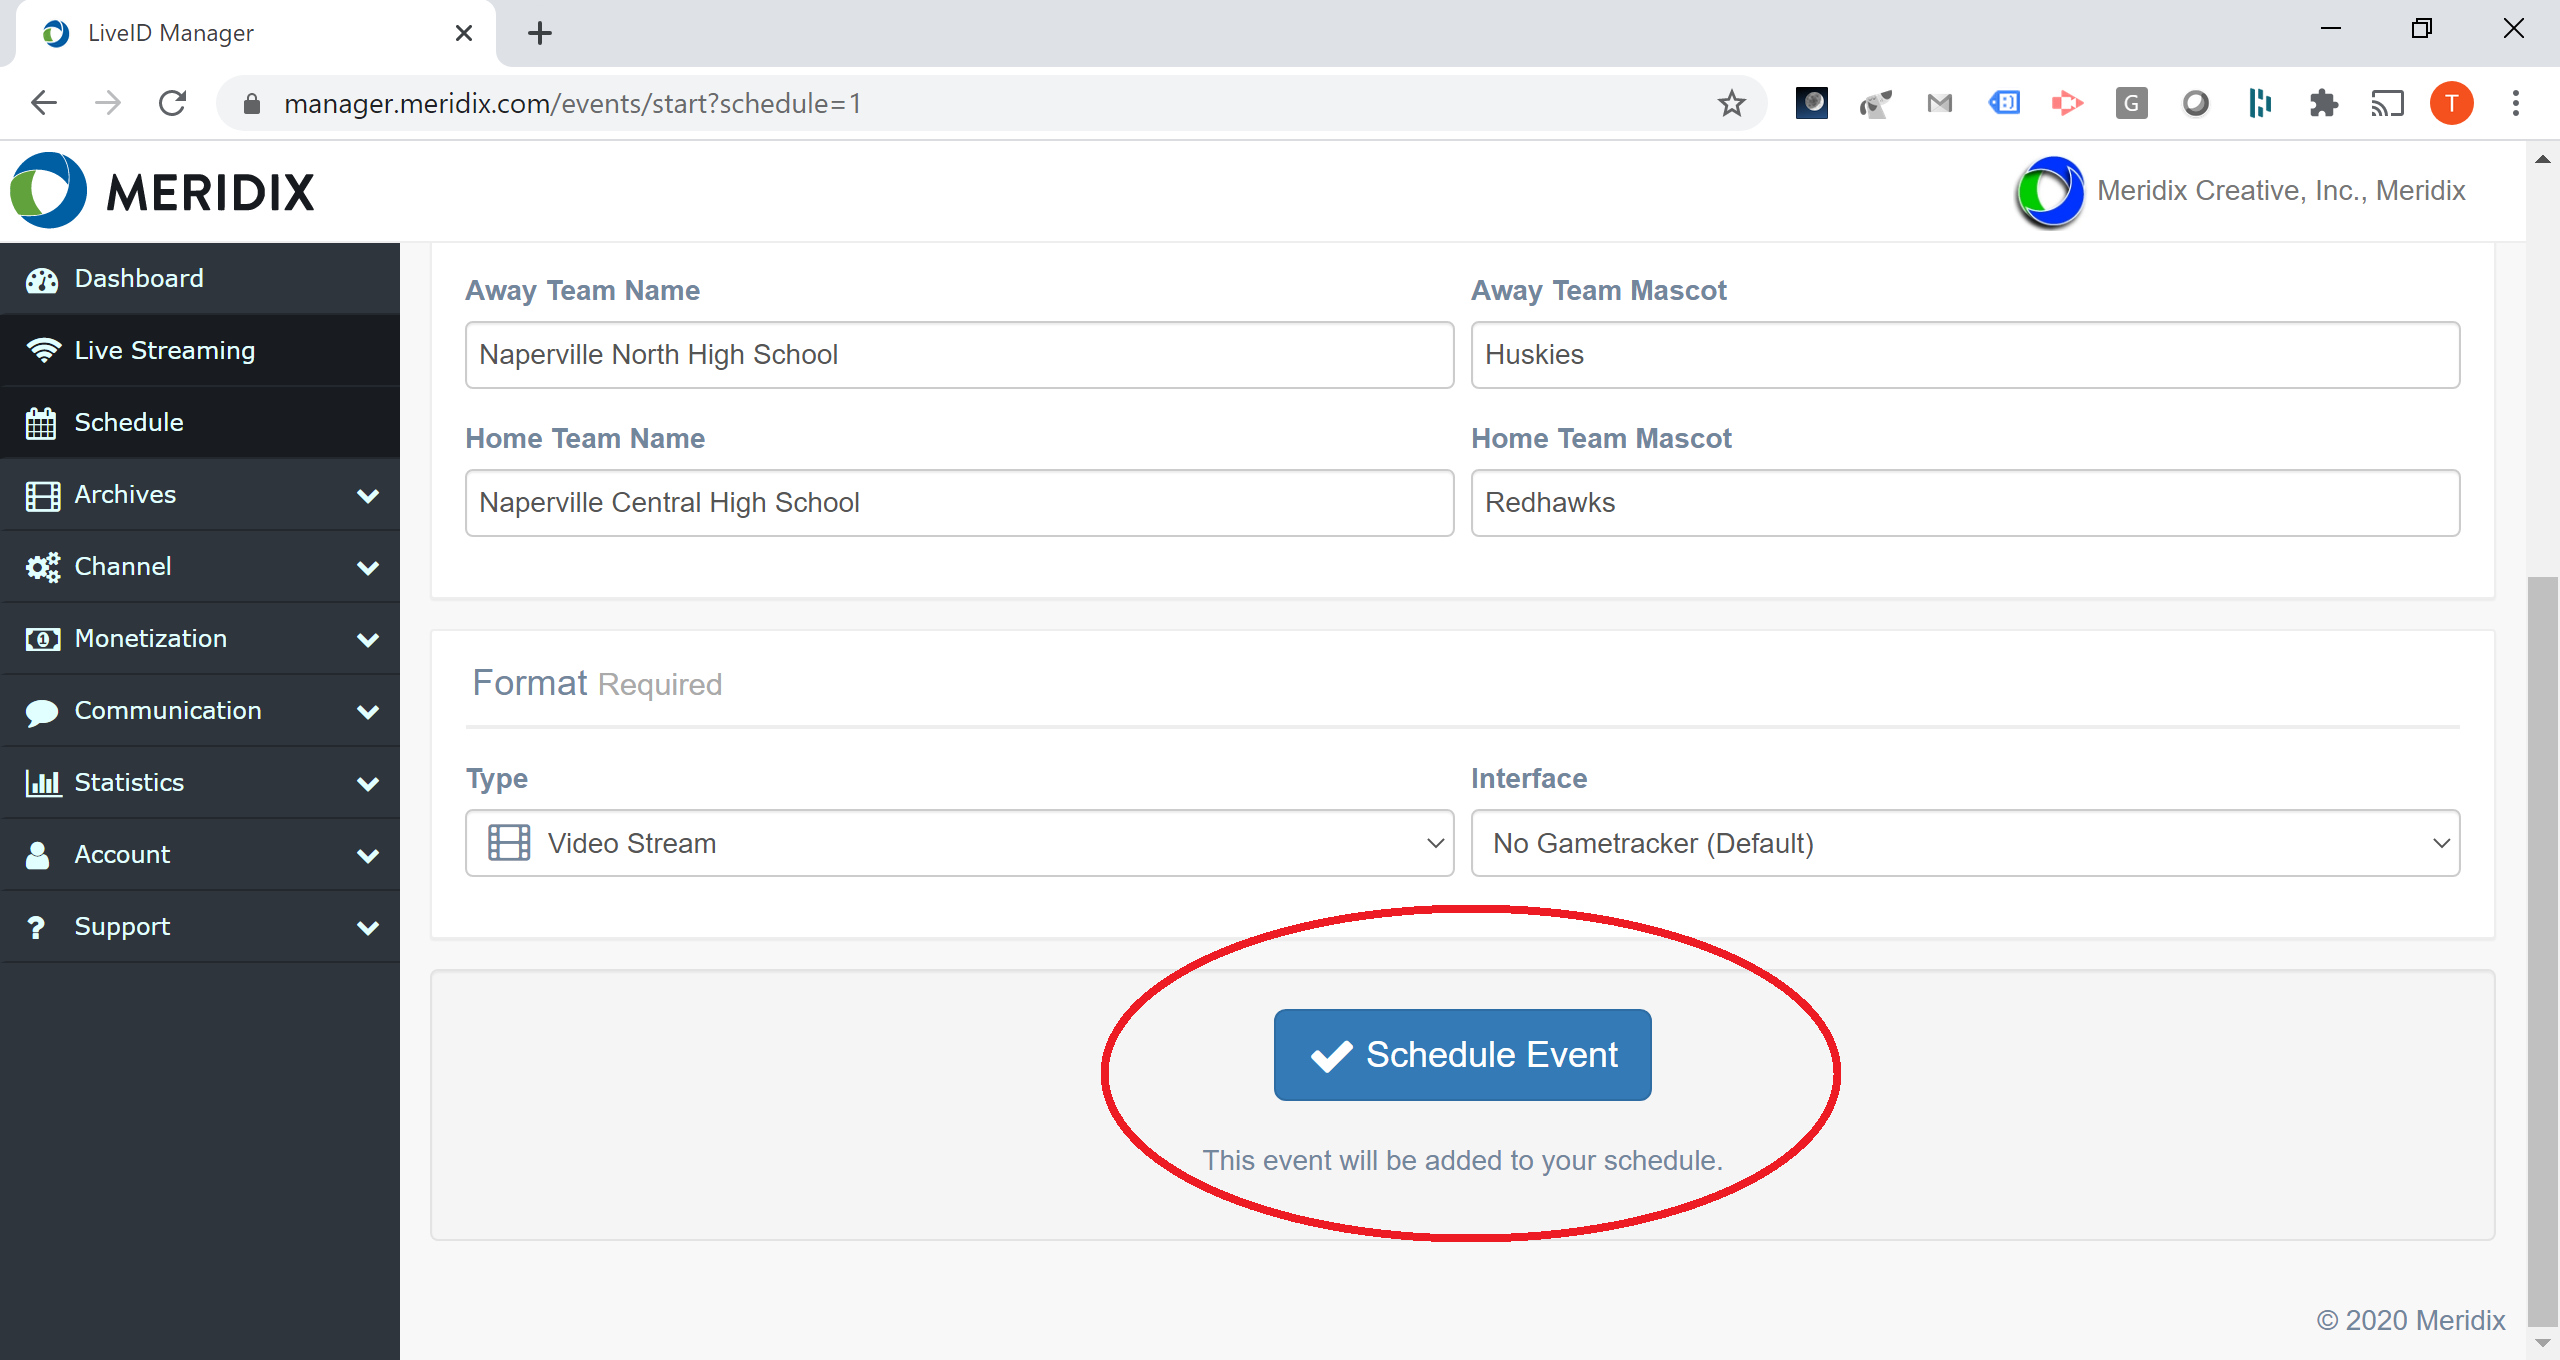Screen dimensions: 2560x1360
Task: Click the page vertical scrollbar thumb
Action: coord(2541,950)
